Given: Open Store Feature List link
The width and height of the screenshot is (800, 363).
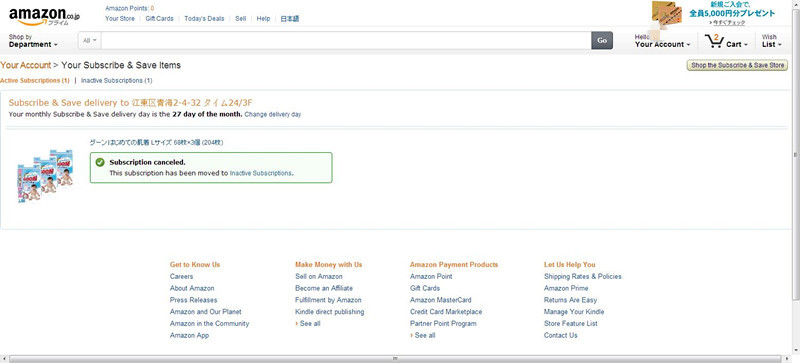Looking at the screenshot, I should [x=570, y=323].
